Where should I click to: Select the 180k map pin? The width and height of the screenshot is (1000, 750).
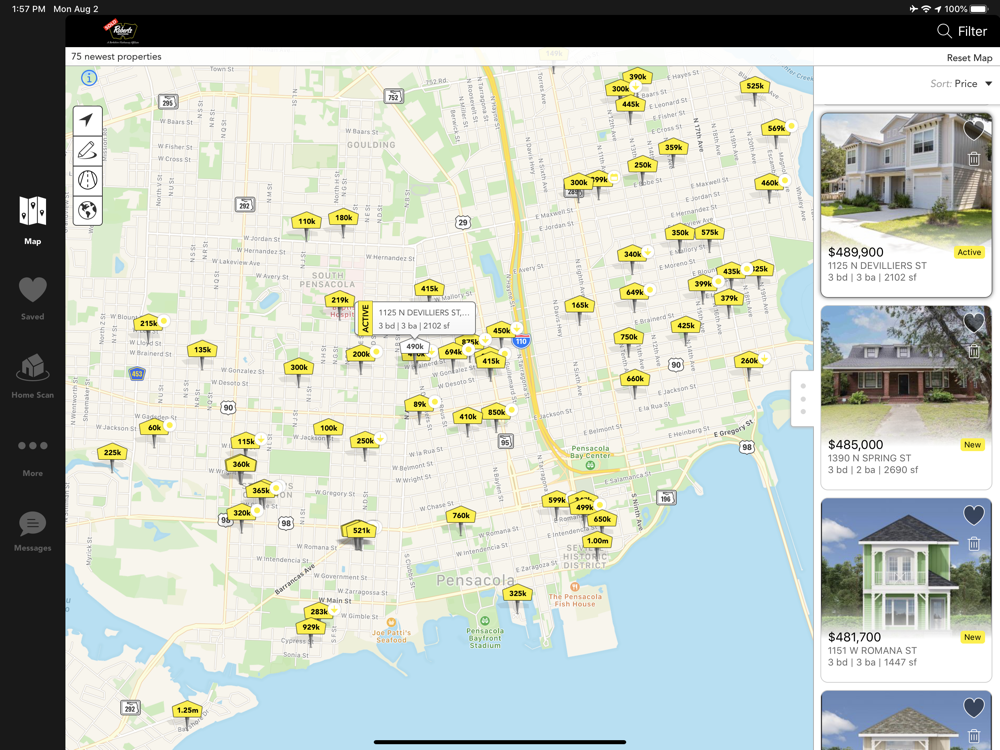(x=344, y=217)
